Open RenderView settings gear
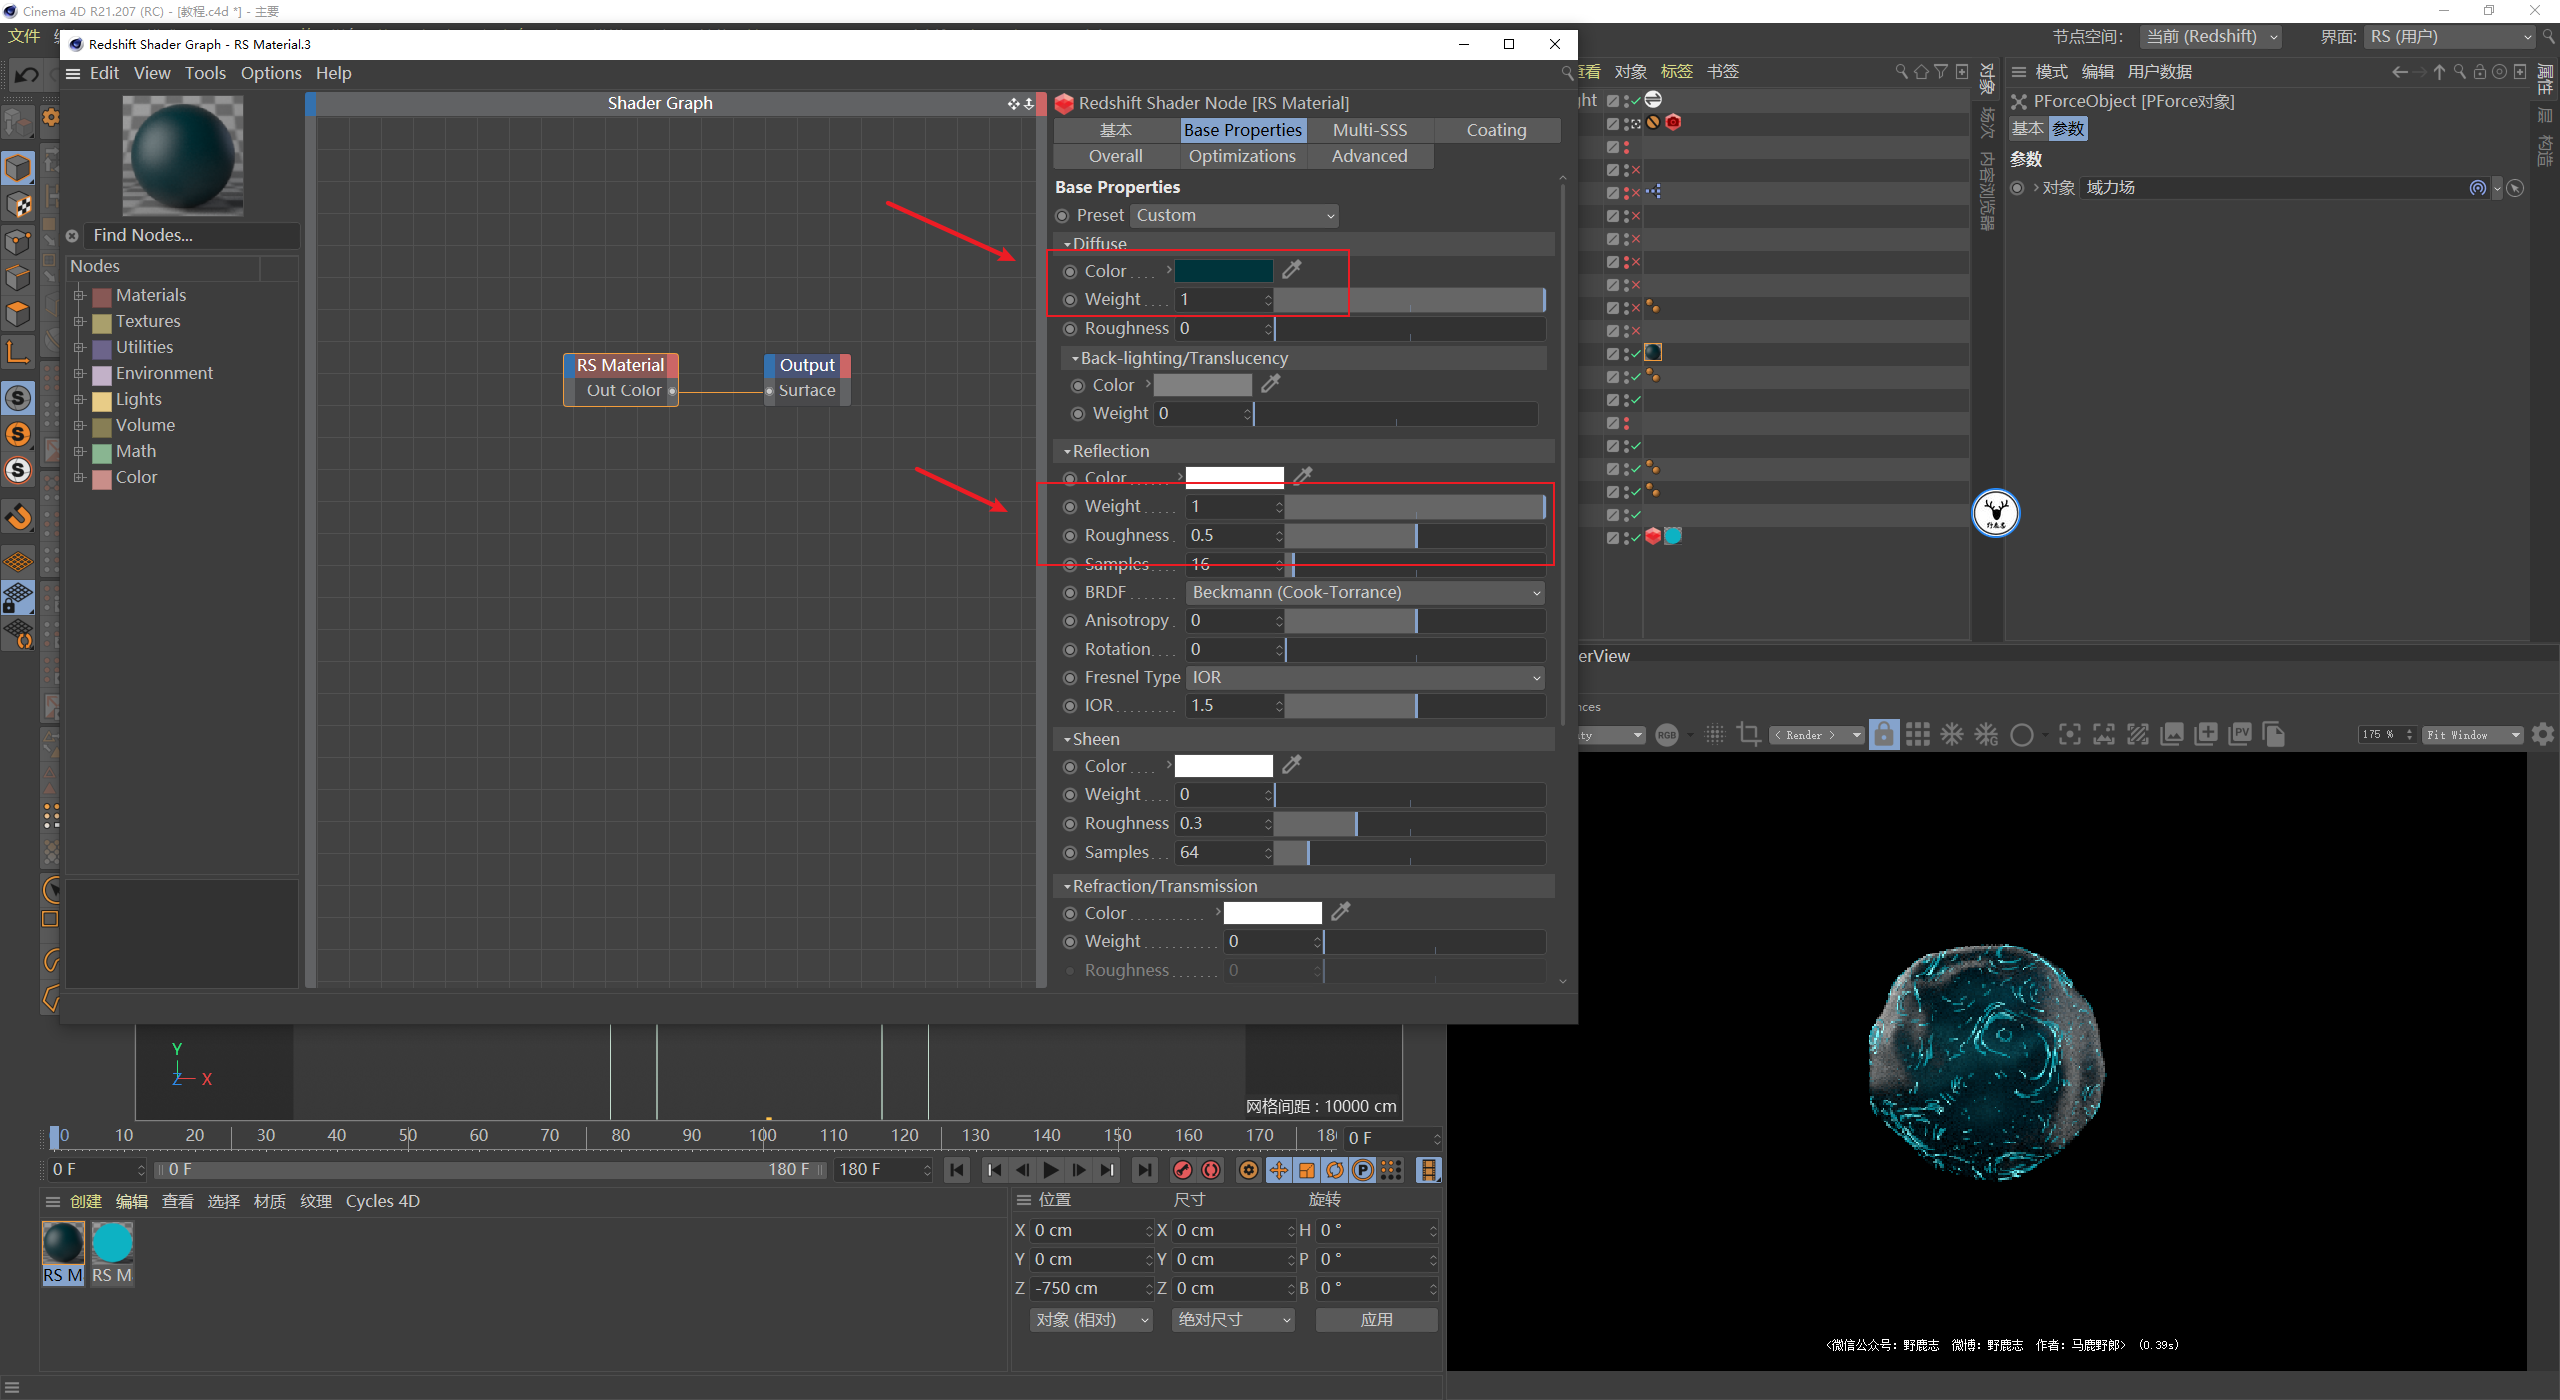This screenshot has width=2560, height=1400. click(2543, 735)
